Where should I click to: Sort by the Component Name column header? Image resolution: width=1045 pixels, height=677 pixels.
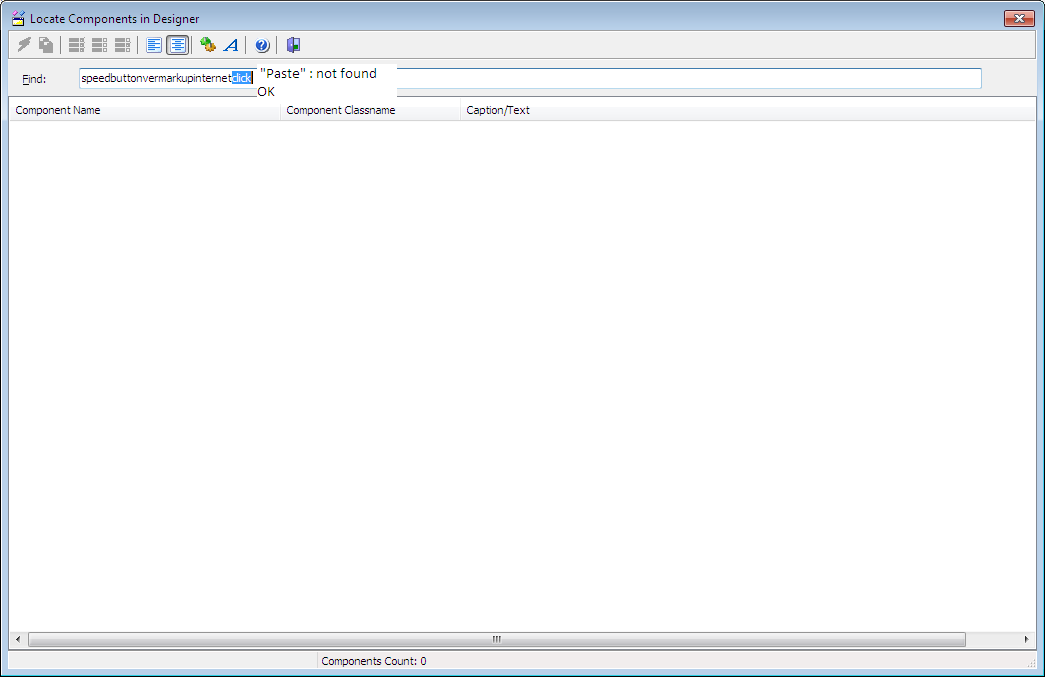coord(145,110)
